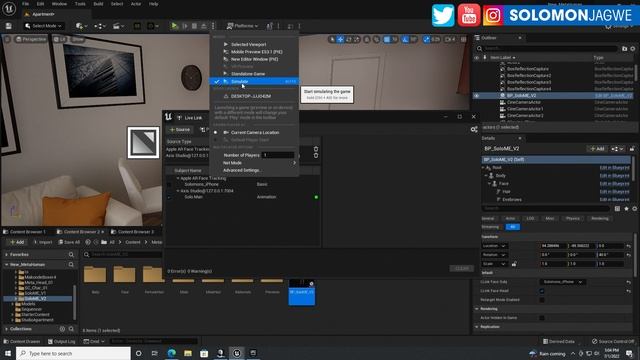Switch to Content Browser 3 tab
The width and height of the screenshot is (640, 360).
(134, 231)
